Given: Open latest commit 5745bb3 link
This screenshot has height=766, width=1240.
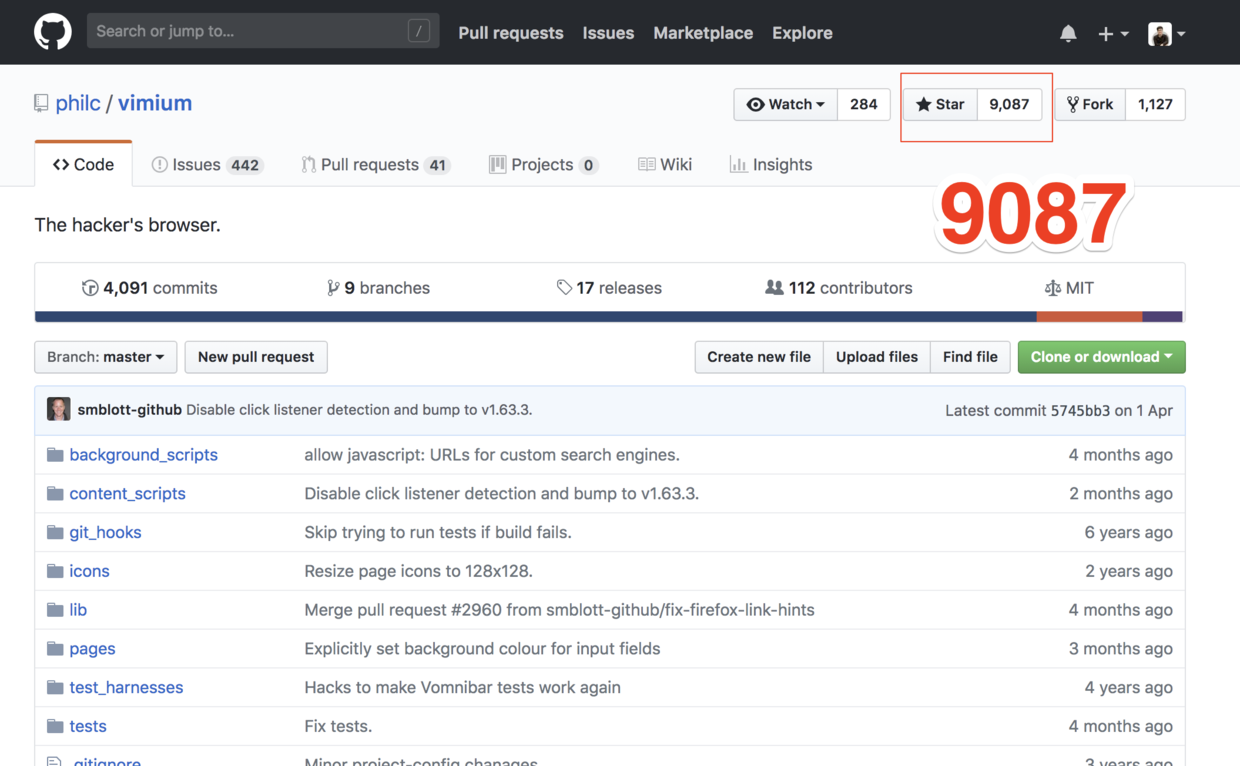Looking at the screenshot, I should (1080, 410).
